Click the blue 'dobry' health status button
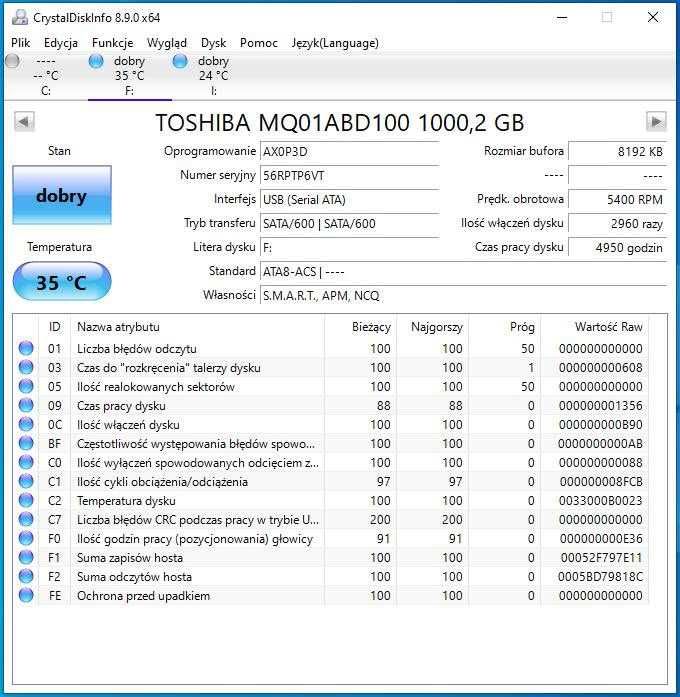 click(x=62, y=195)
